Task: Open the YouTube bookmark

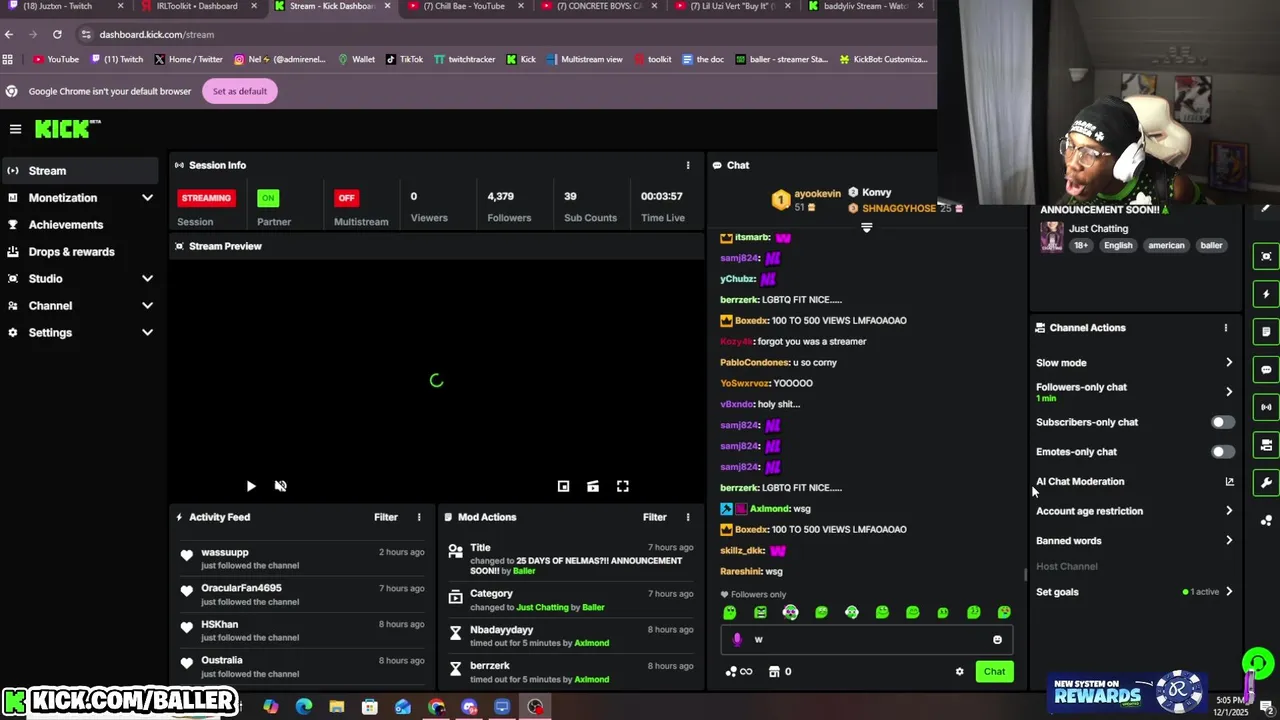Action: [55, 59]
